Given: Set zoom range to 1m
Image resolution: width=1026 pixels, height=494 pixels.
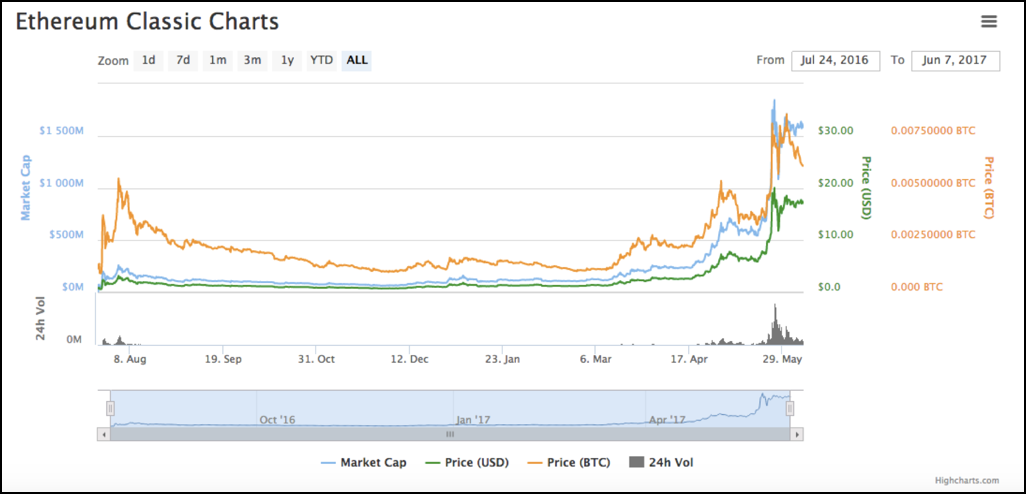Looking at the screenshot, I should click(218, 60).
